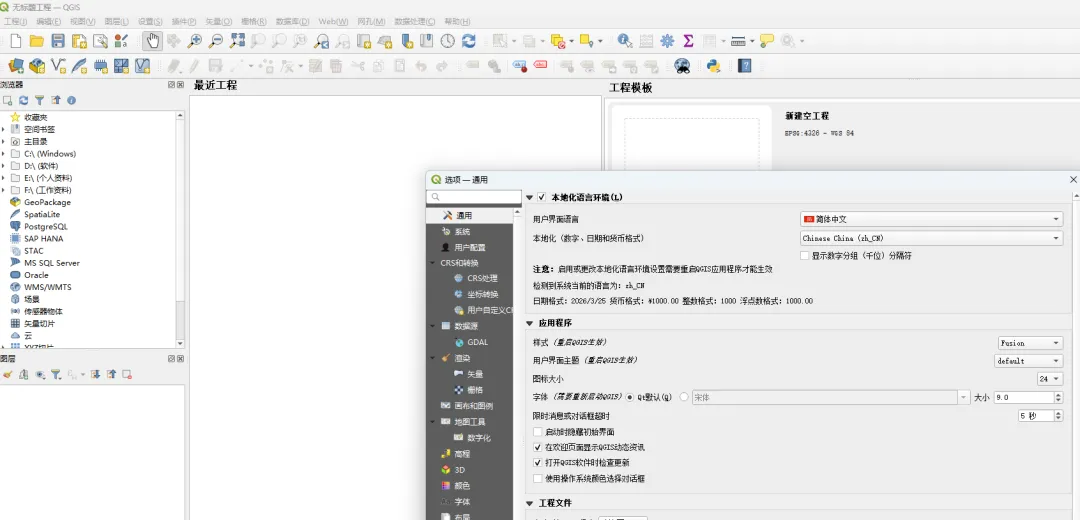
Task: Click the Zoom Out magnifier tool
Action: pos(216,41)
